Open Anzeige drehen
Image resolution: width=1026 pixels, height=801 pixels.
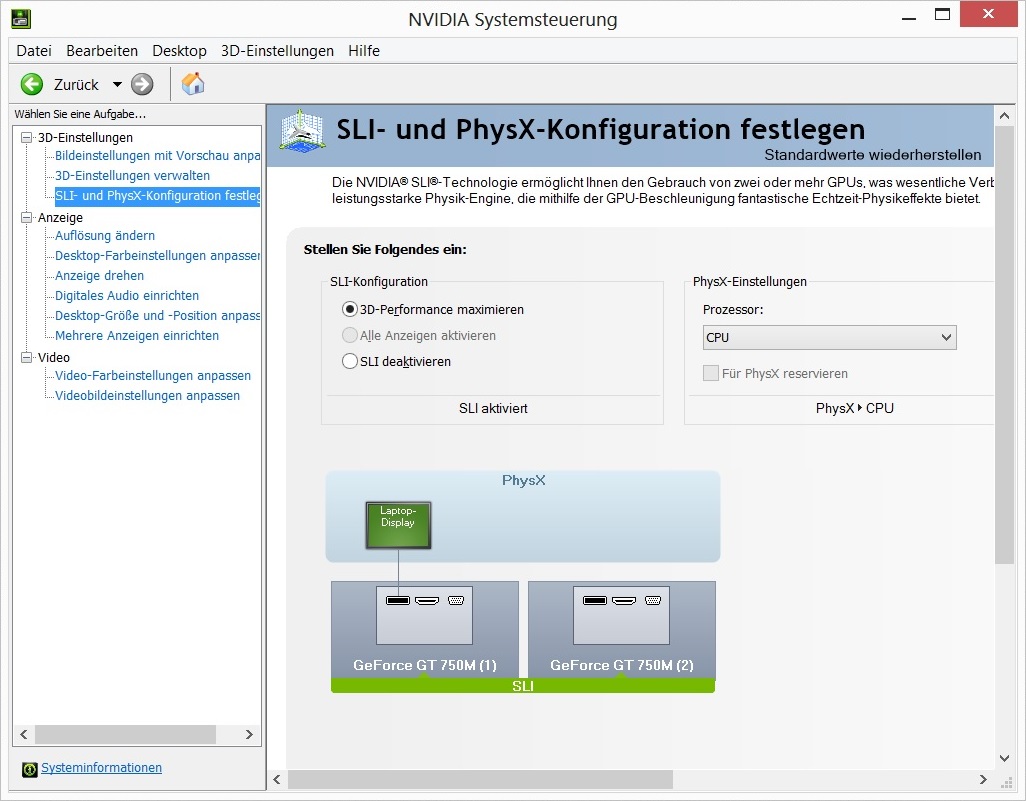pyautogui.click(x=99, y=276)
